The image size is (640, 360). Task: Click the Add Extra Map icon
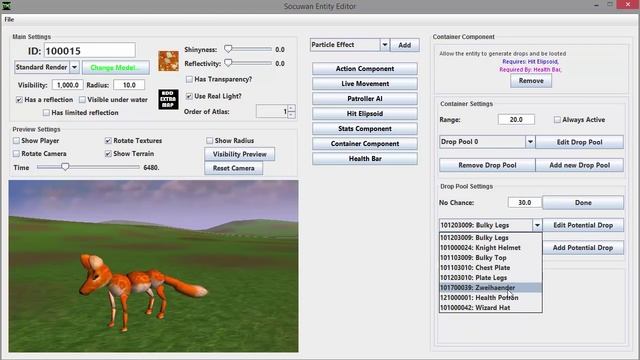[168, 99]
